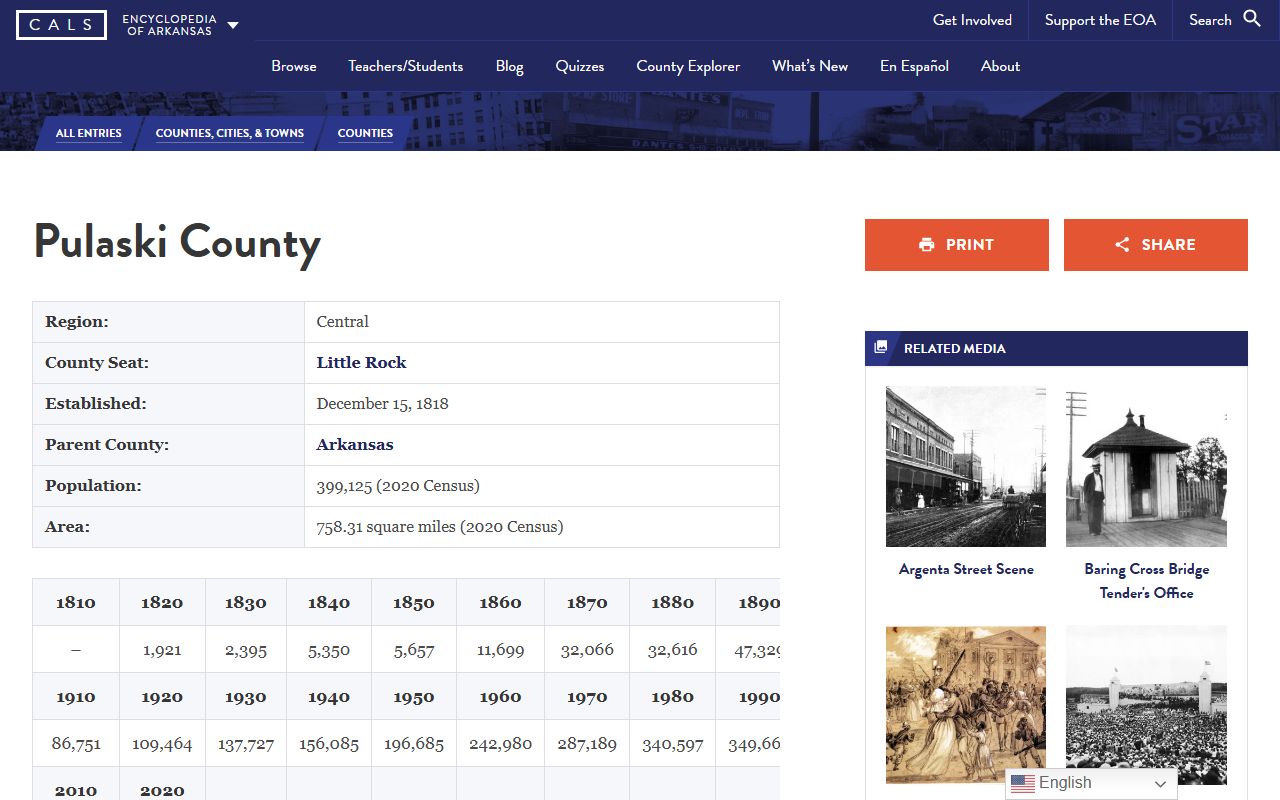Click the Print button
Screen dimensions: 1280x800
[957, 245]
